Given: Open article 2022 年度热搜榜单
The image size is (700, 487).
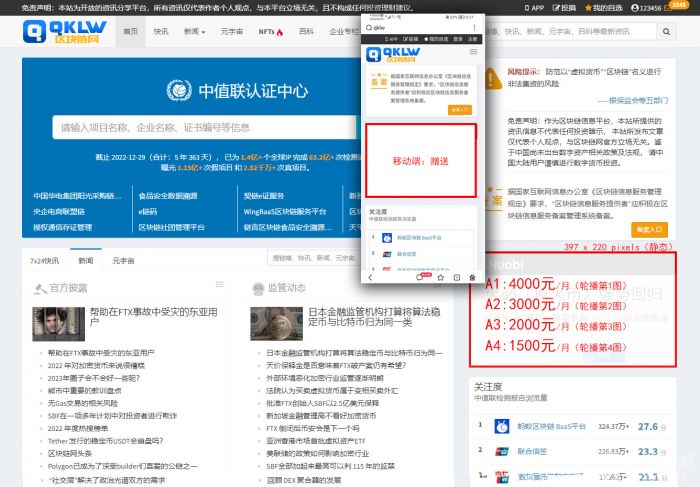Looking at the screenshot, I should tap(78, 429).
